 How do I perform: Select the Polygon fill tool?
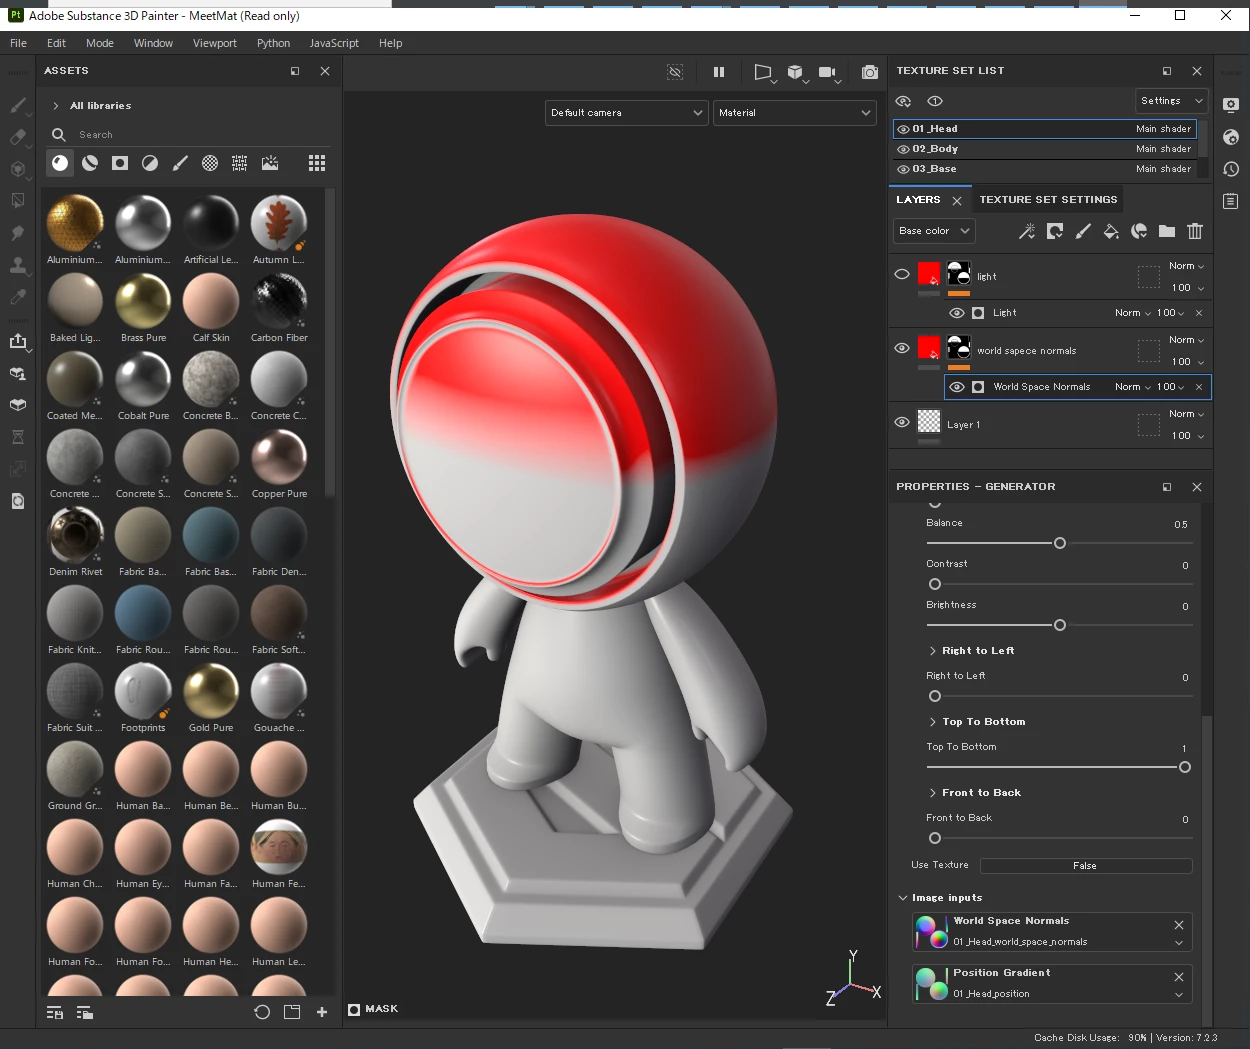18,201
